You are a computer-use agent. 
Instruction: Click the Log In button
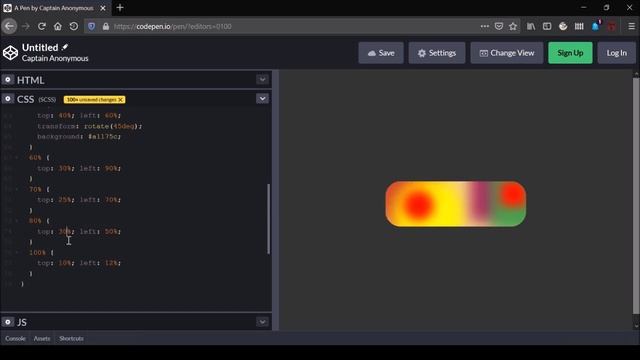[x=616, y=53]
